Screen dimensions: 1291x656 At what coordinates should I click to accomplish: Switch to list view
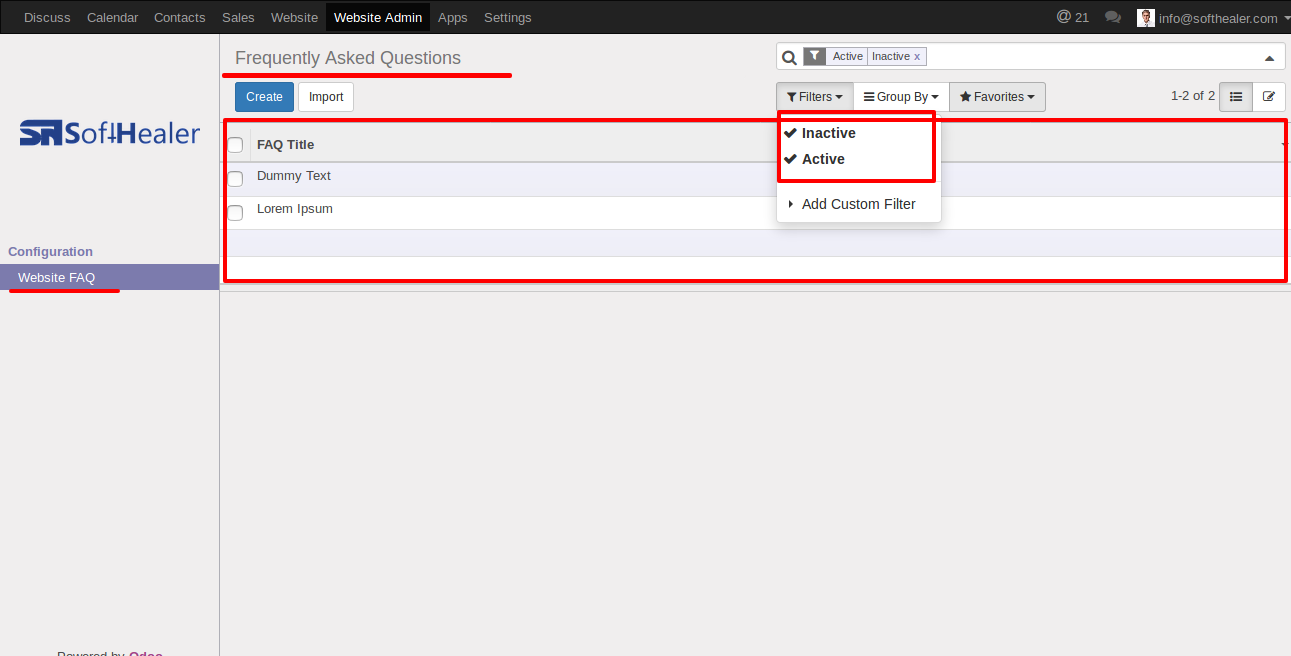[1236, 97]
